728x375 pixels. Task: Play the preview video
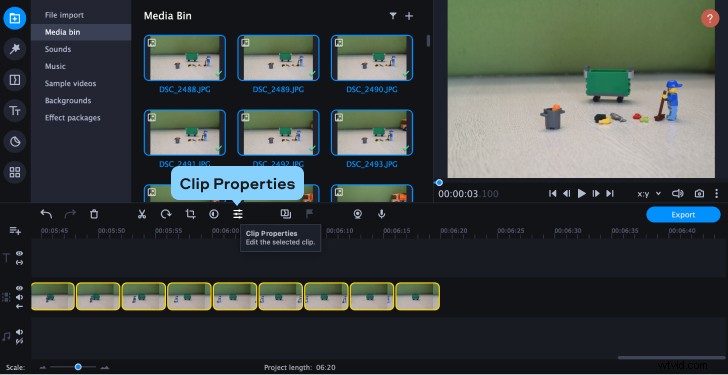tap(581, 194)
